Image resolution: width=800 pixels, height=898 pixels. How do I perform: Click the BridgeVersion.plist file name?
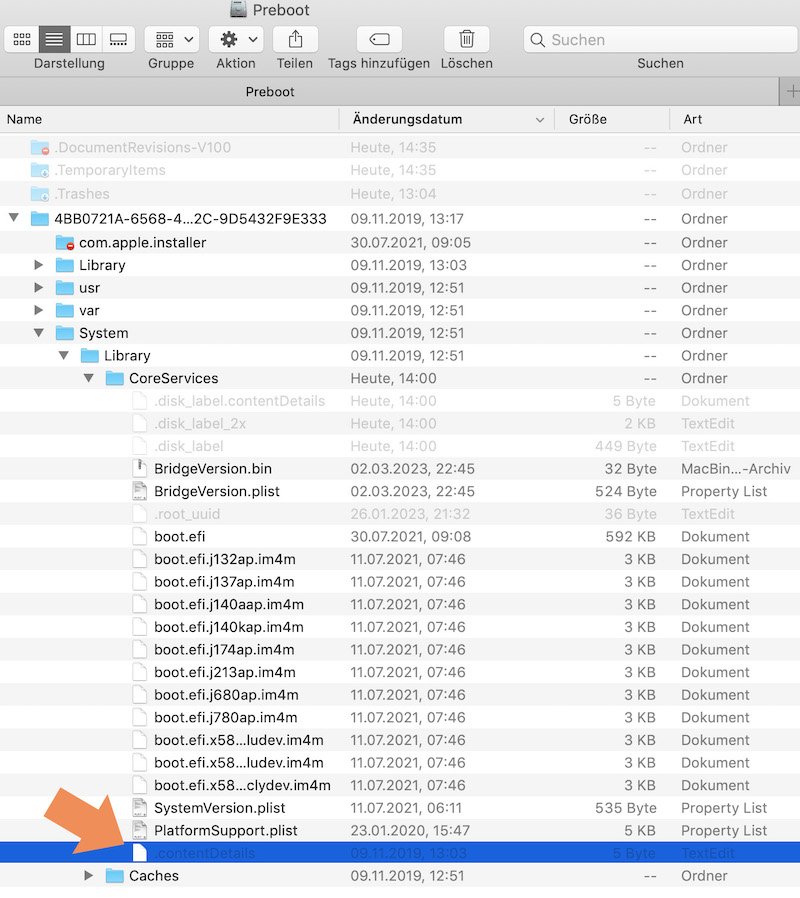point(217,491)
